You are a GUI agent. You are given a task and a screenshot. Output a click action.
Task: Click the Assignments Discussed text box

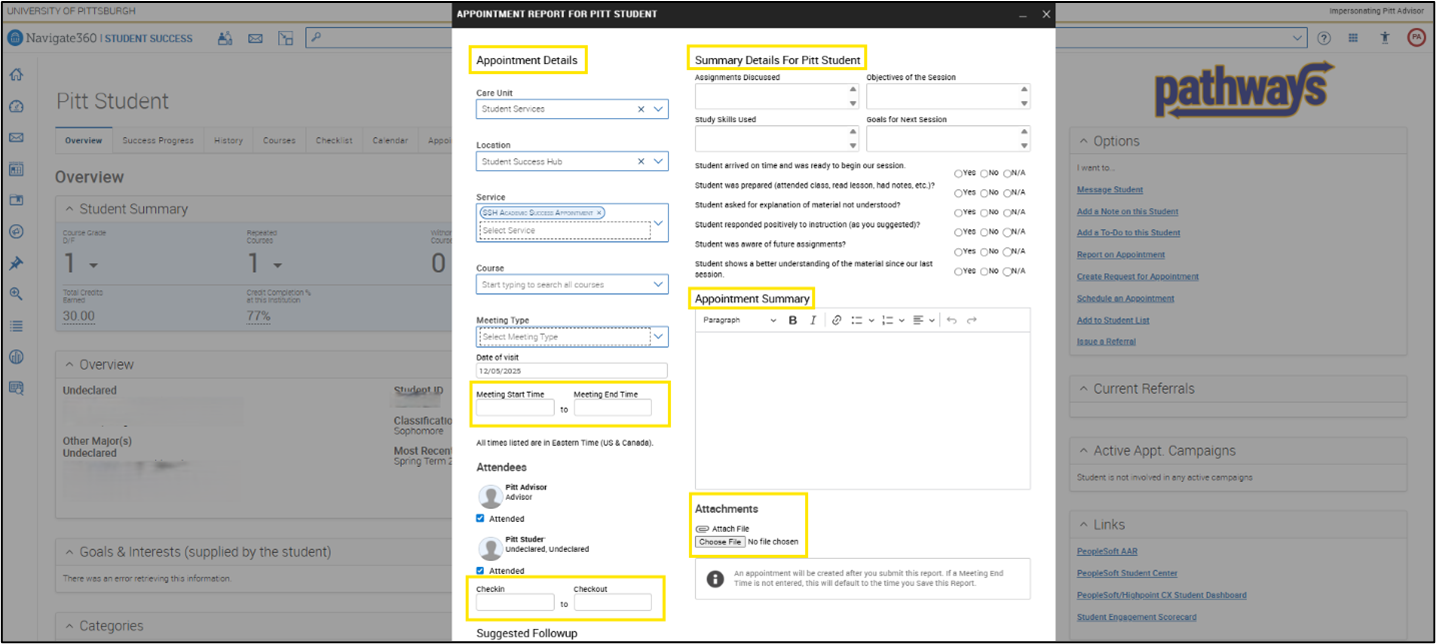tap(776, 96)
